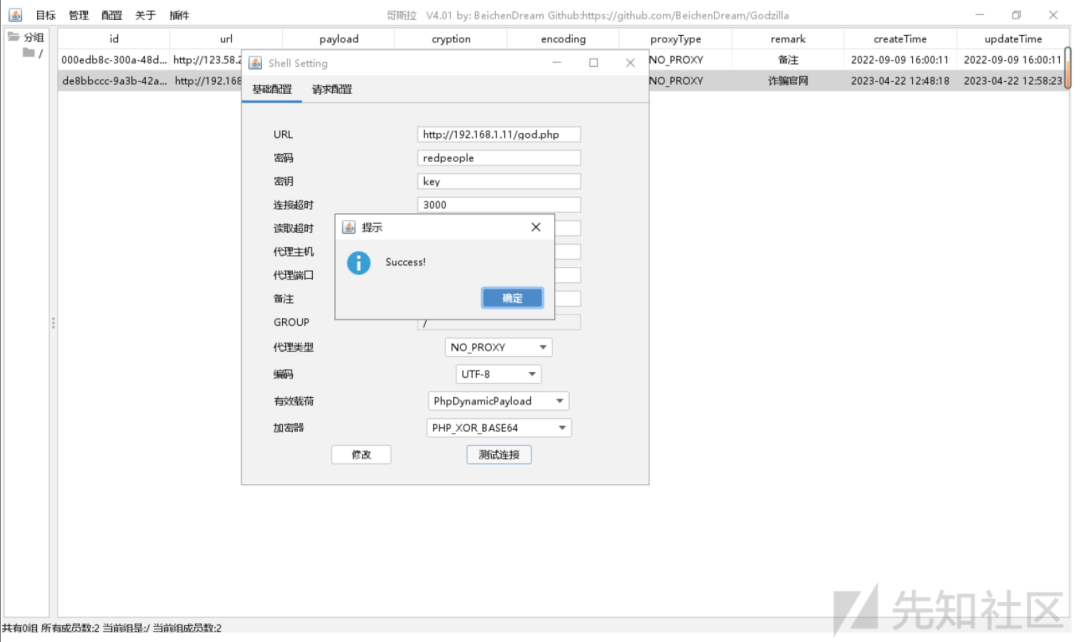Viewport: 1080px width, 642px height.
Task: Click NO_PROXY cell in second table row
Action: [676, 81]
